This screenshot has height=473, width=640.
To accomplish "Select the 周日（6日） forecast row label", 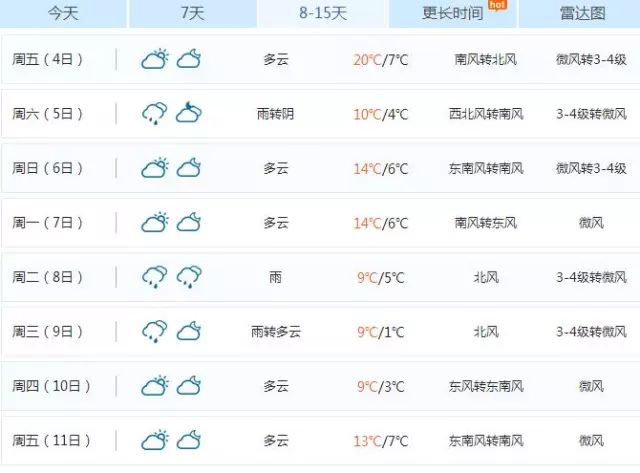I will (47, 168).
